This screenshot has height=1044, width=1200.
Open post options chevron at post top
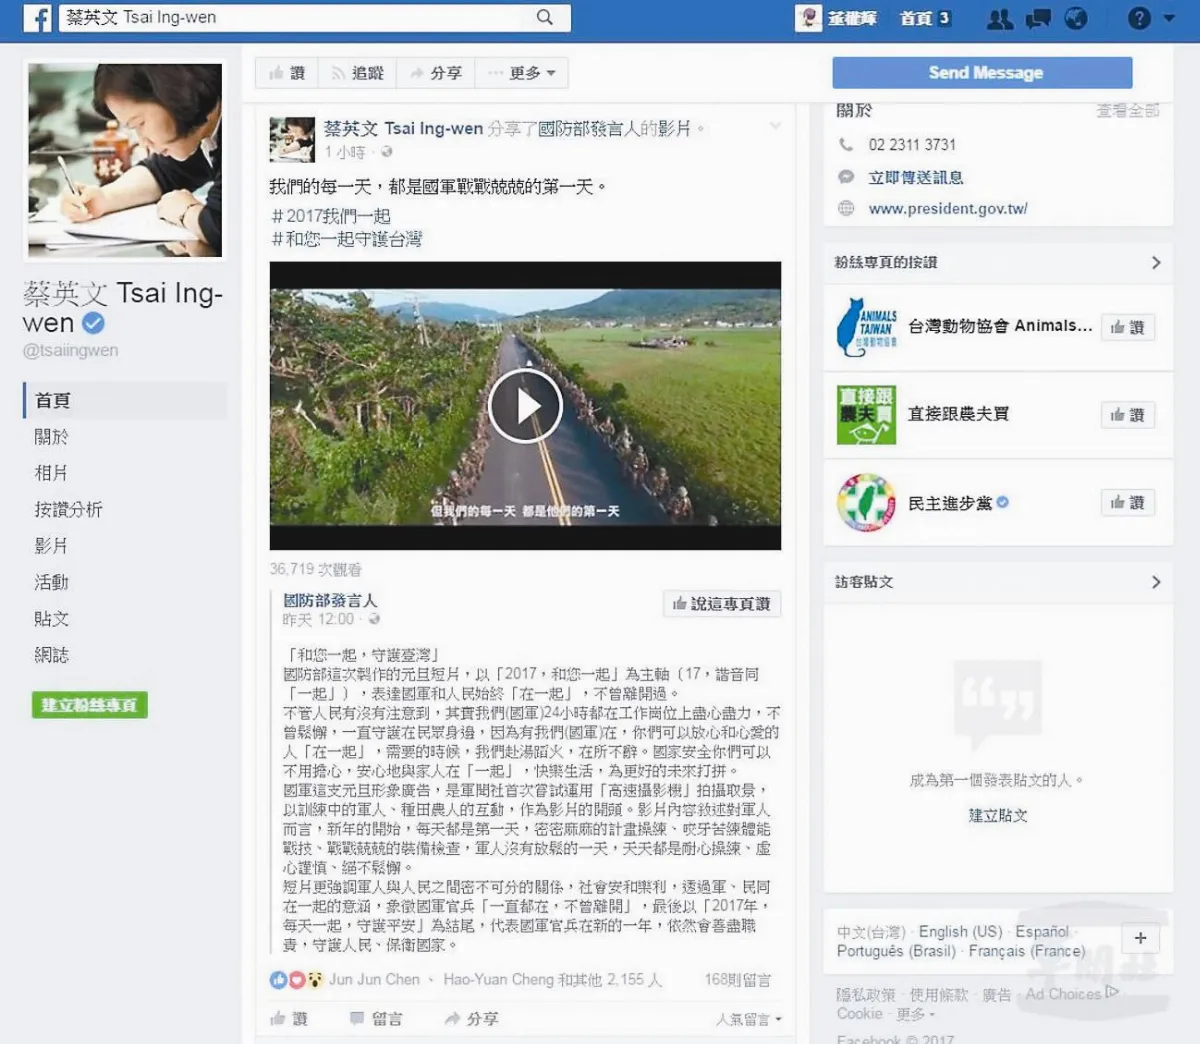[x=775, y=126]
